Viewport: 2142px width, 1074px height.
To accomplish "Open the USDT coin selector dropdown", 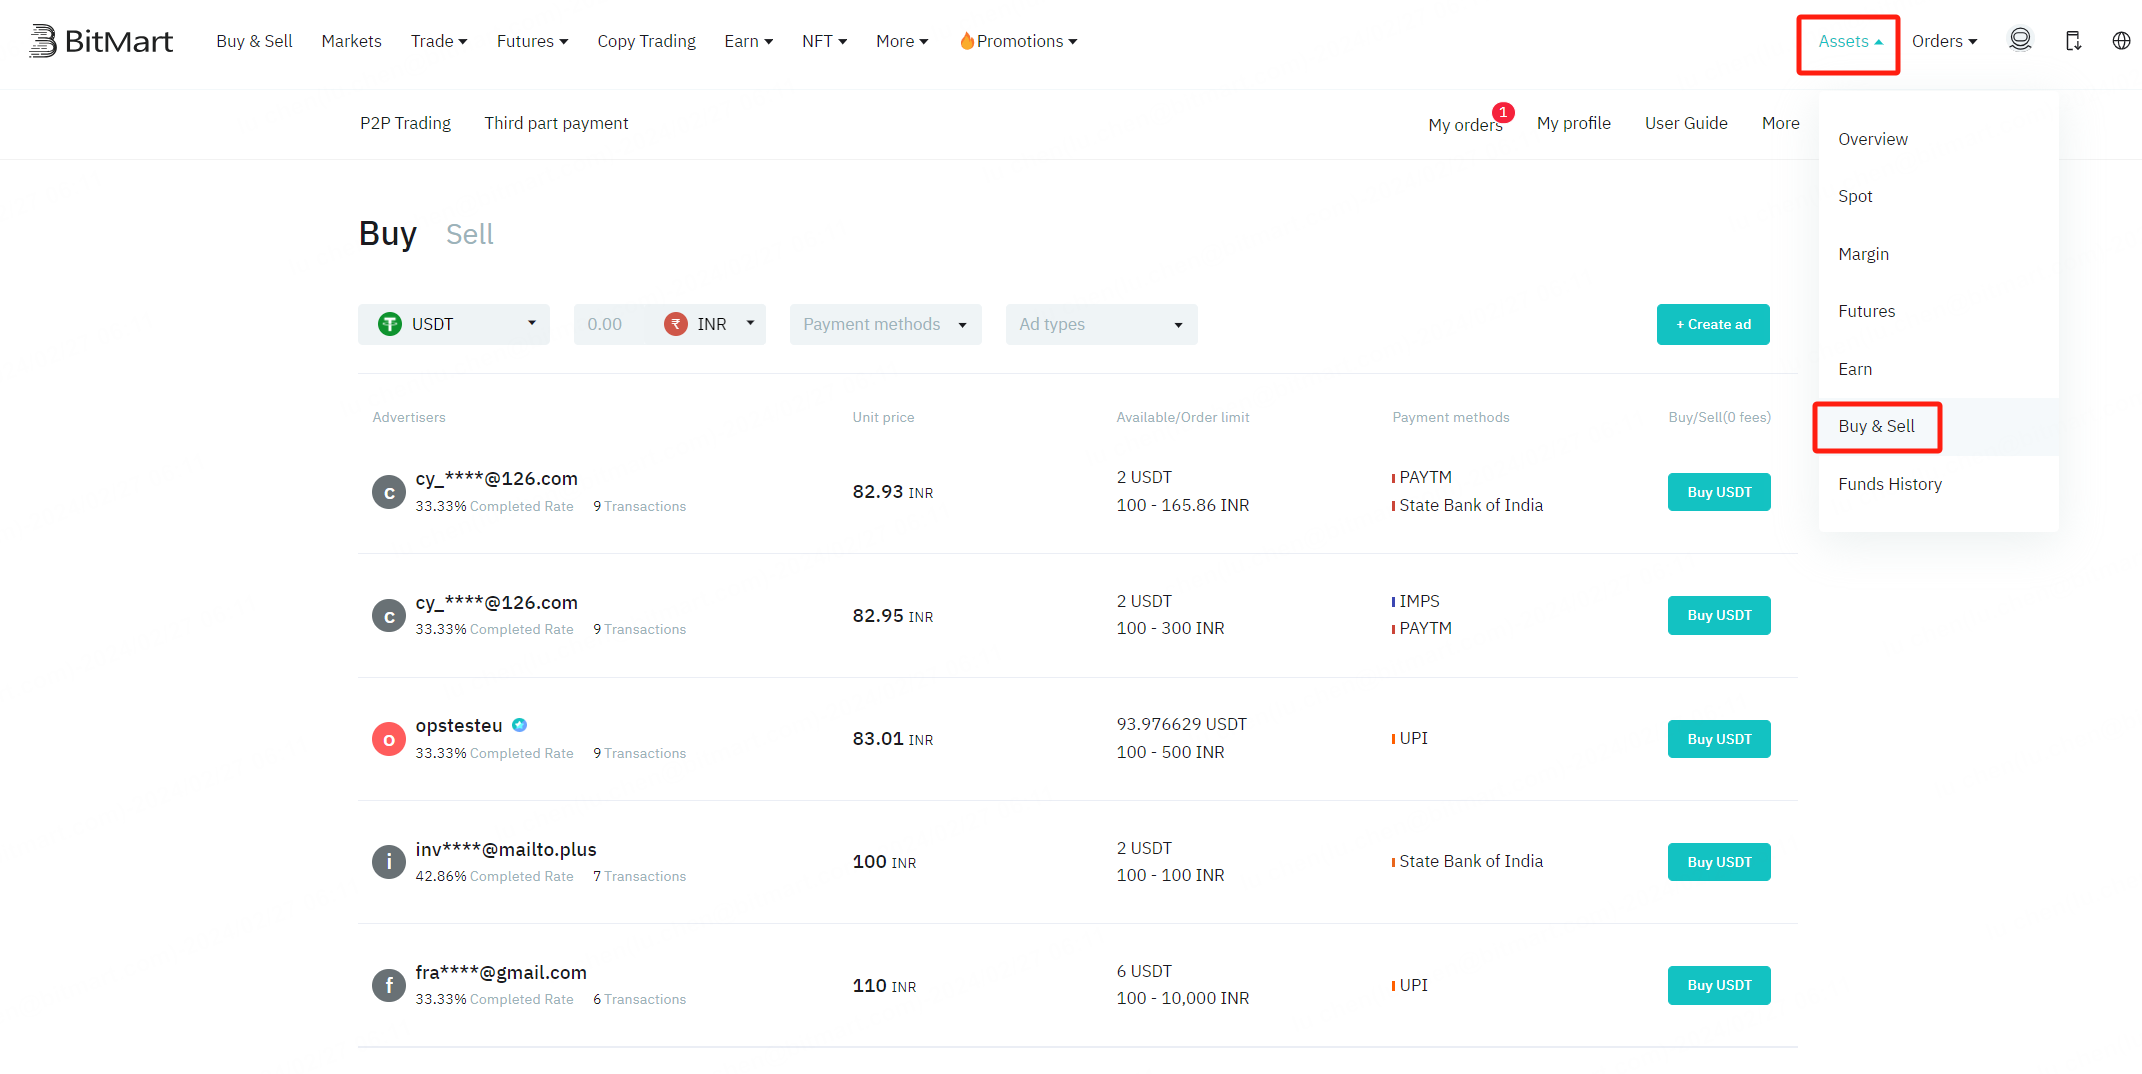I will (x=454, y=324).
